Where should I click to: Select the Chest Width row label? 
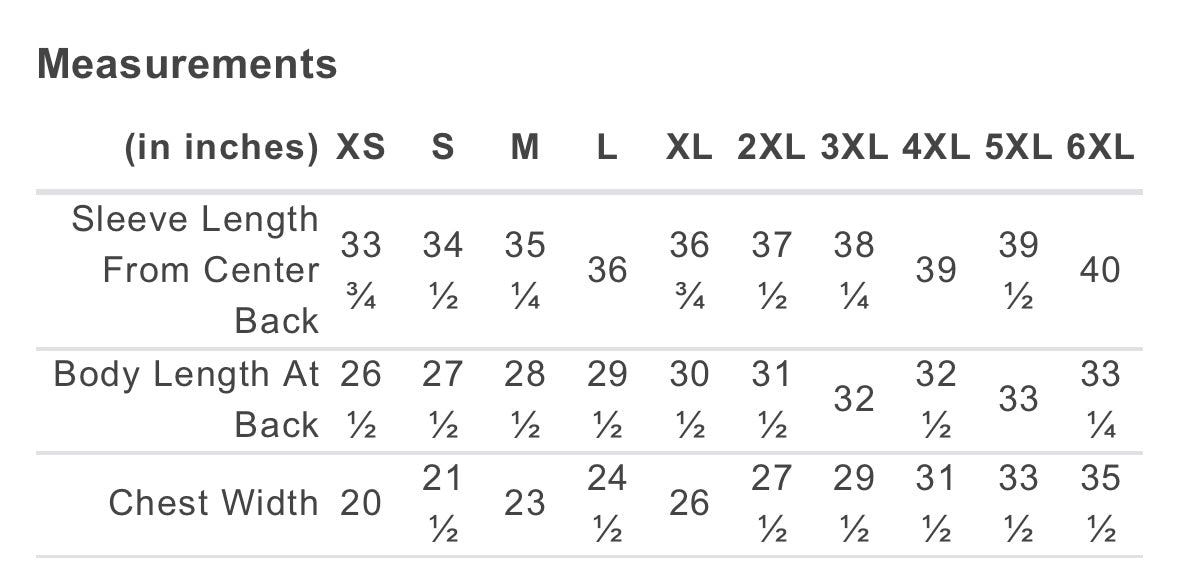(x=214, y=502)
